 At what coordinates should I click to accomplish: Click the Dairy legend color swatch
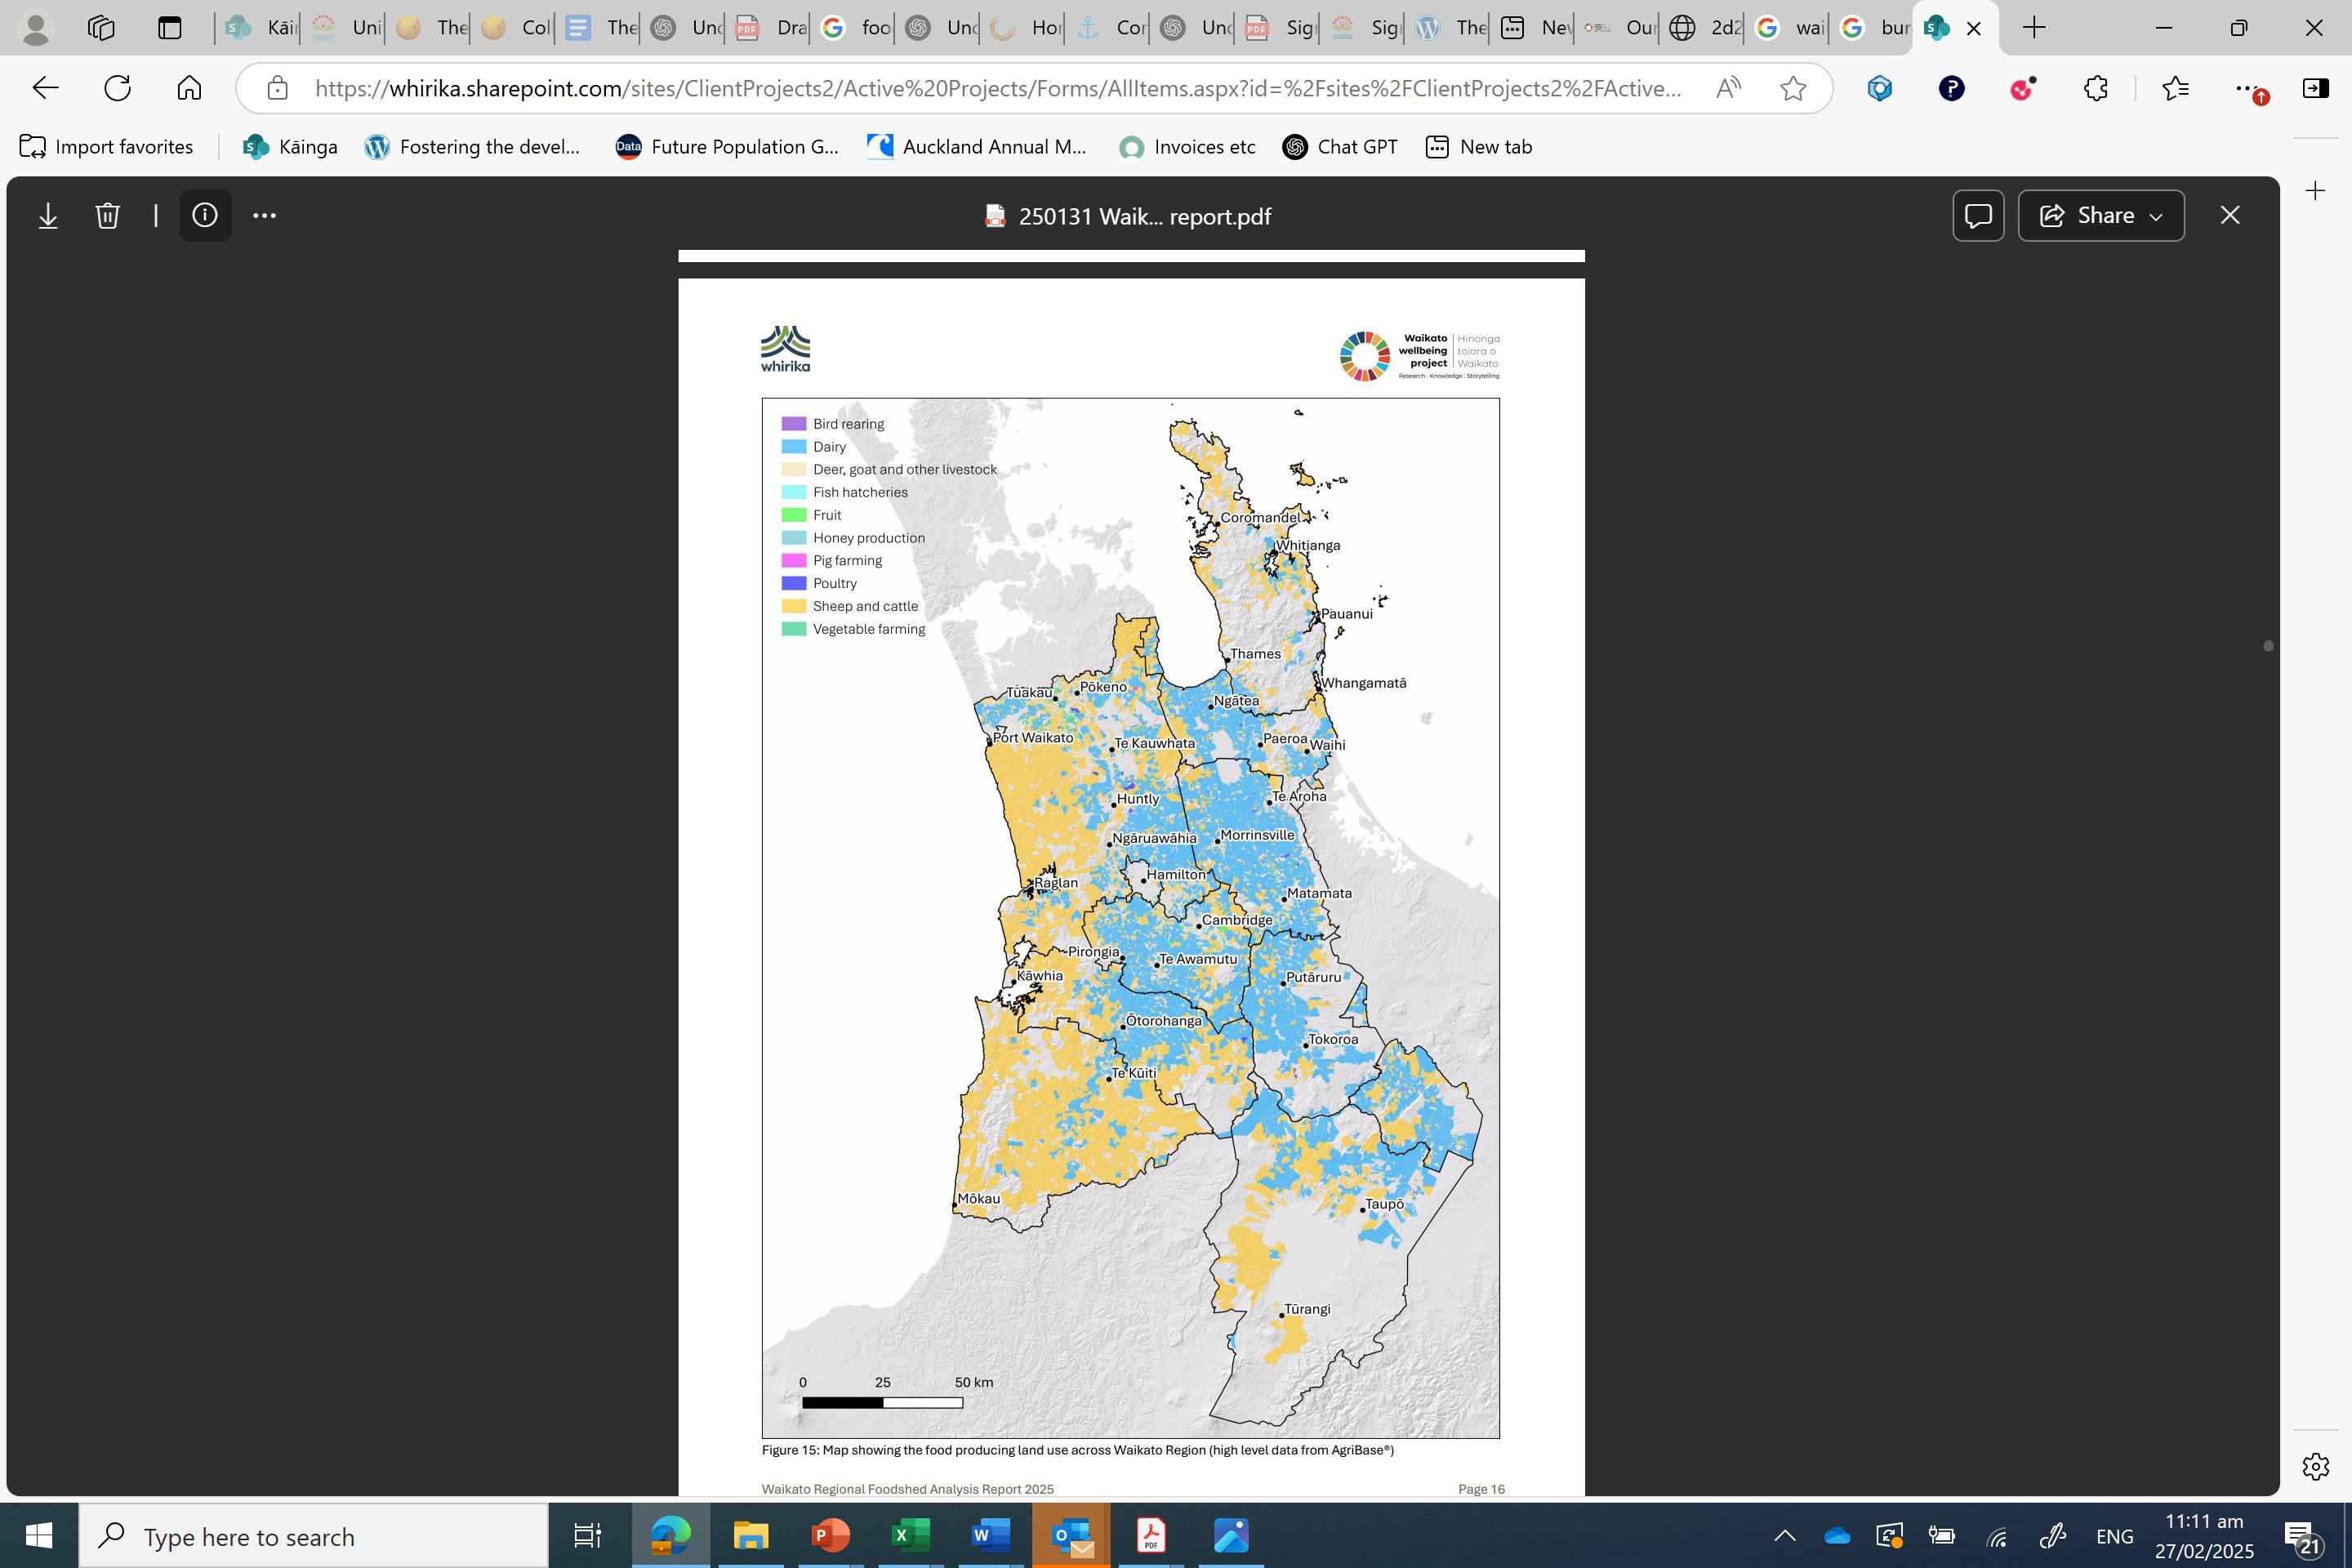793,447
